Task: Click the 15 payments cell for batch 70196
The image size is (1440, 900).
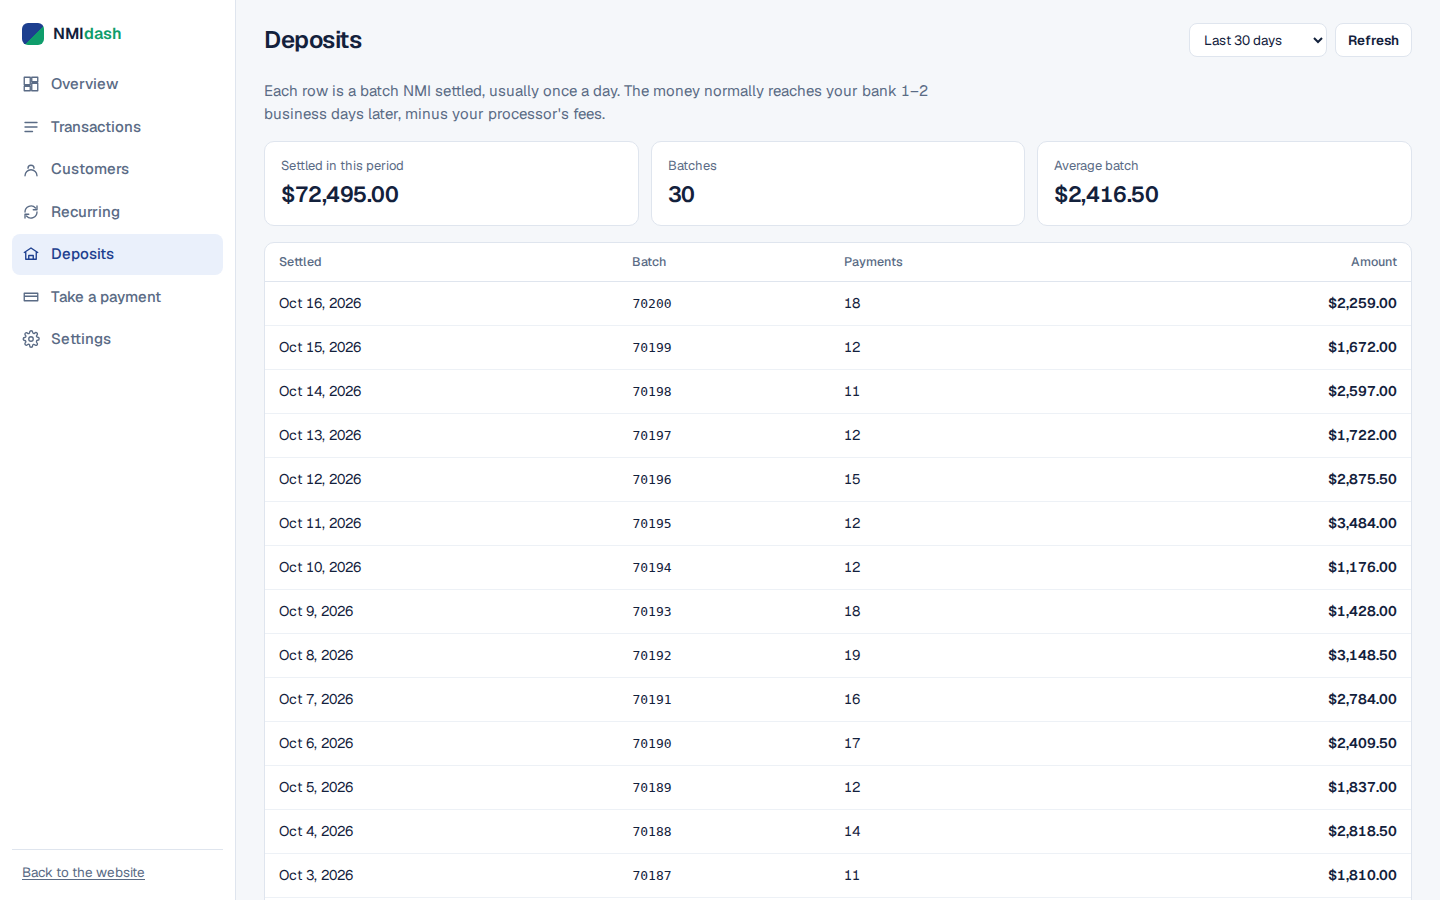Action: (852, 479)
